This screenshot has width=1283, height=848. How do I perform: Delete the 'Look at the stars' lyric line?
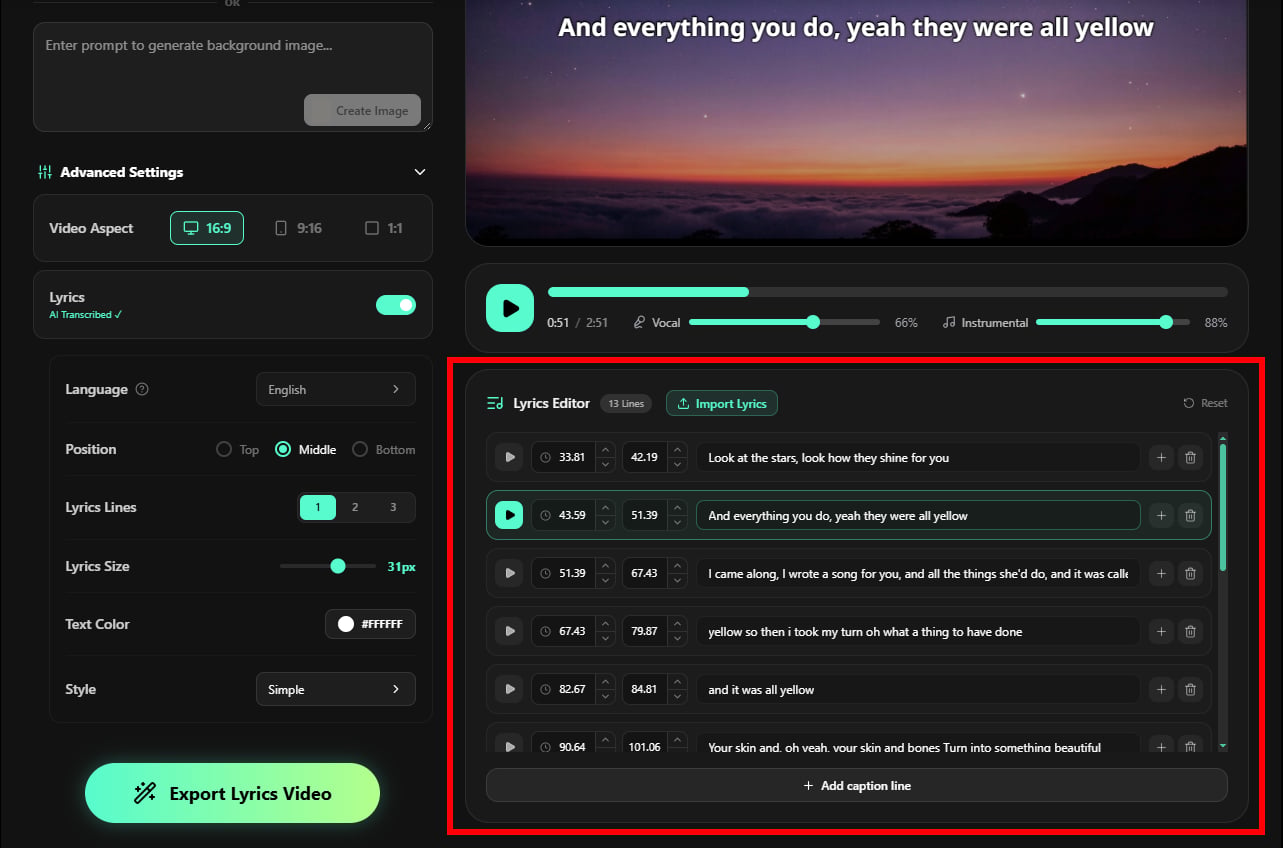(1190, 458)
